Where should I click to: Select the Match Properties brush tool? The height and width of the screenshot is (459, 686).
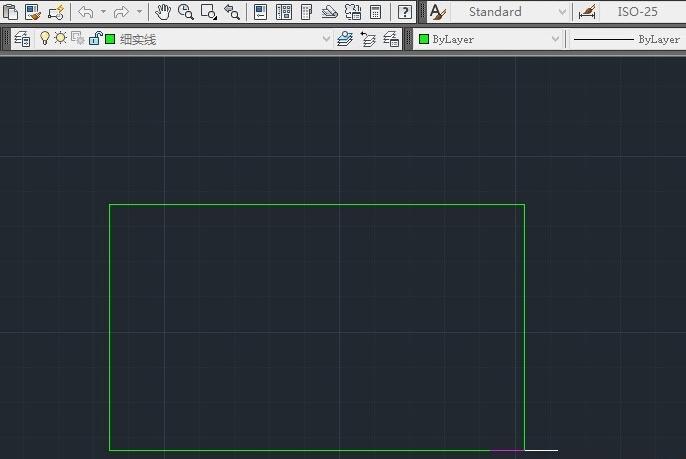[x=33, y=12]
